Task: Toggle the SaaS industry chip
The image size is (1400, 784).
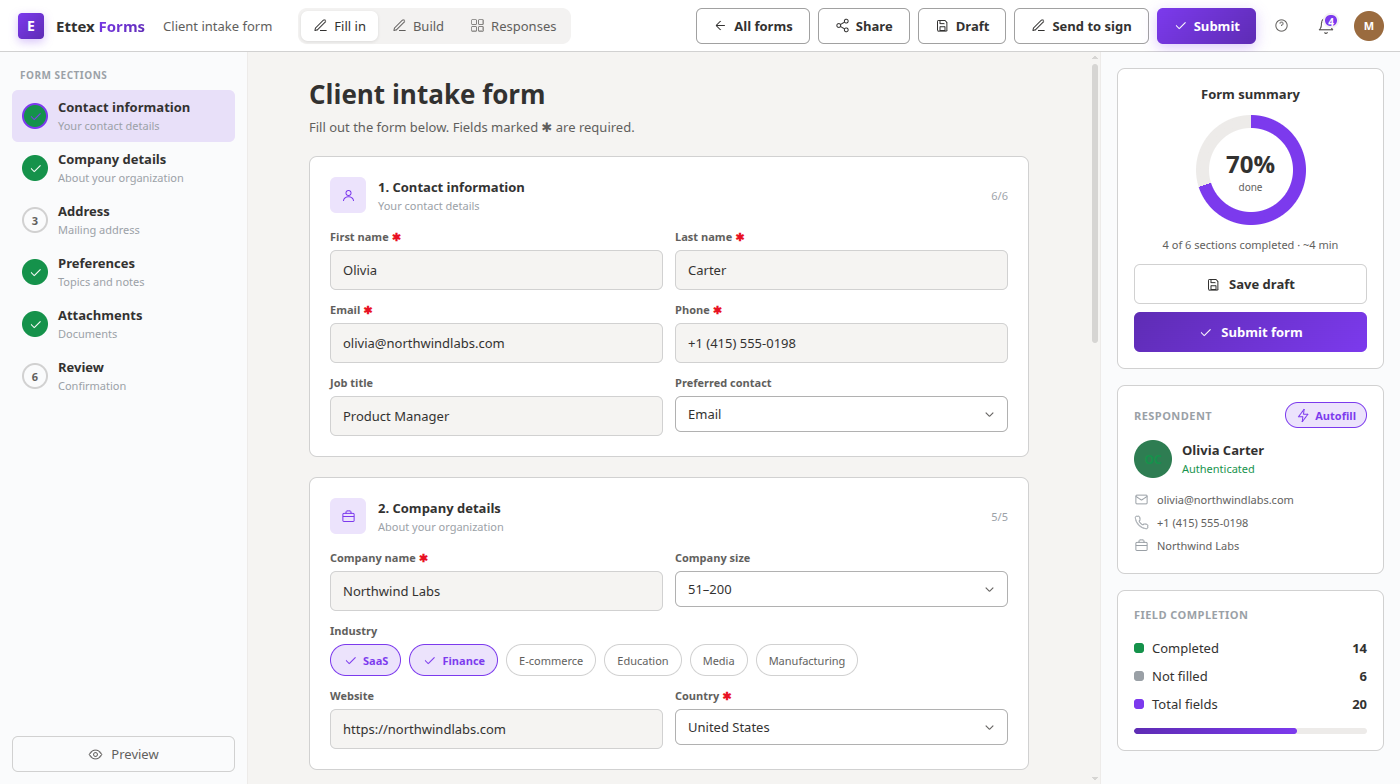Action: pos(365,660)
